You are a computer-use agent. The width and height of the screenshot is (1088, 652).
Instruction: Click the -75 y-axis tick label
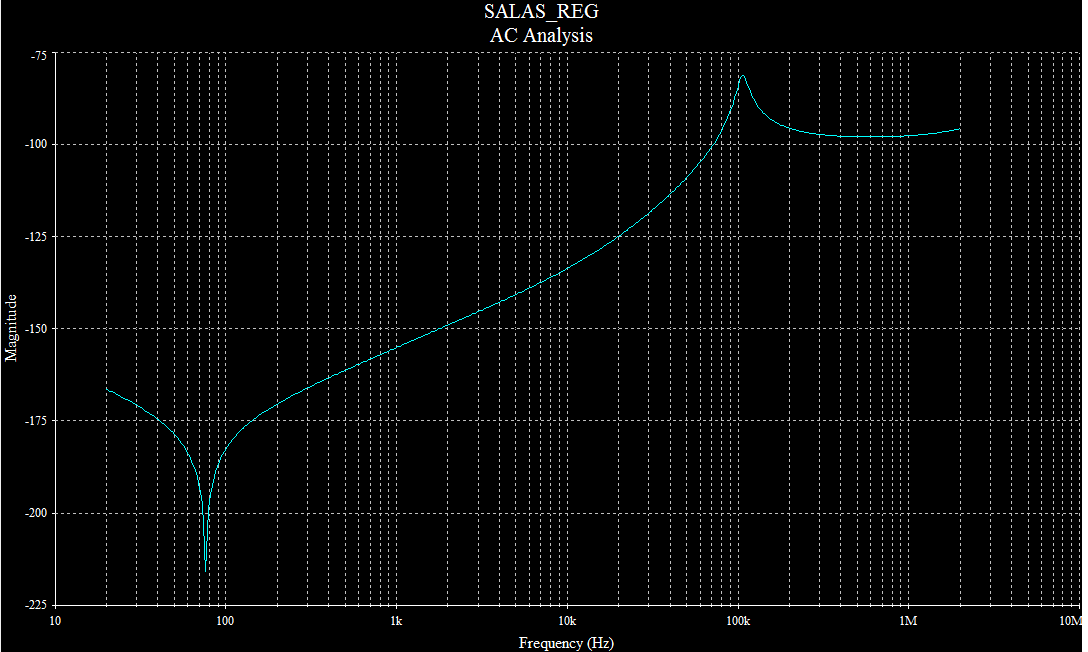point(38,56)
